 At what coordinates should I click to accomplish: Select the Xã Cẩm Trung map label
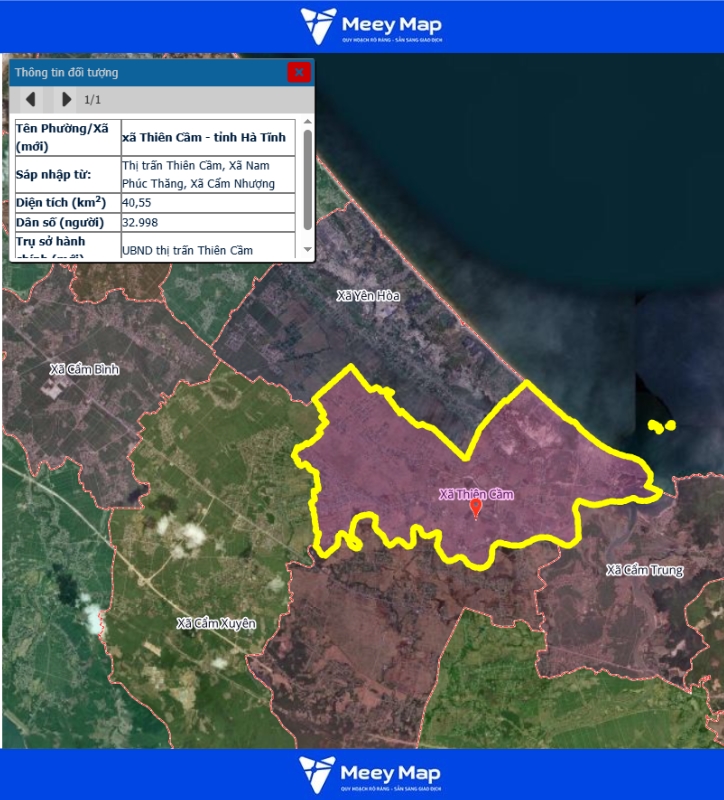click(645, 570)
